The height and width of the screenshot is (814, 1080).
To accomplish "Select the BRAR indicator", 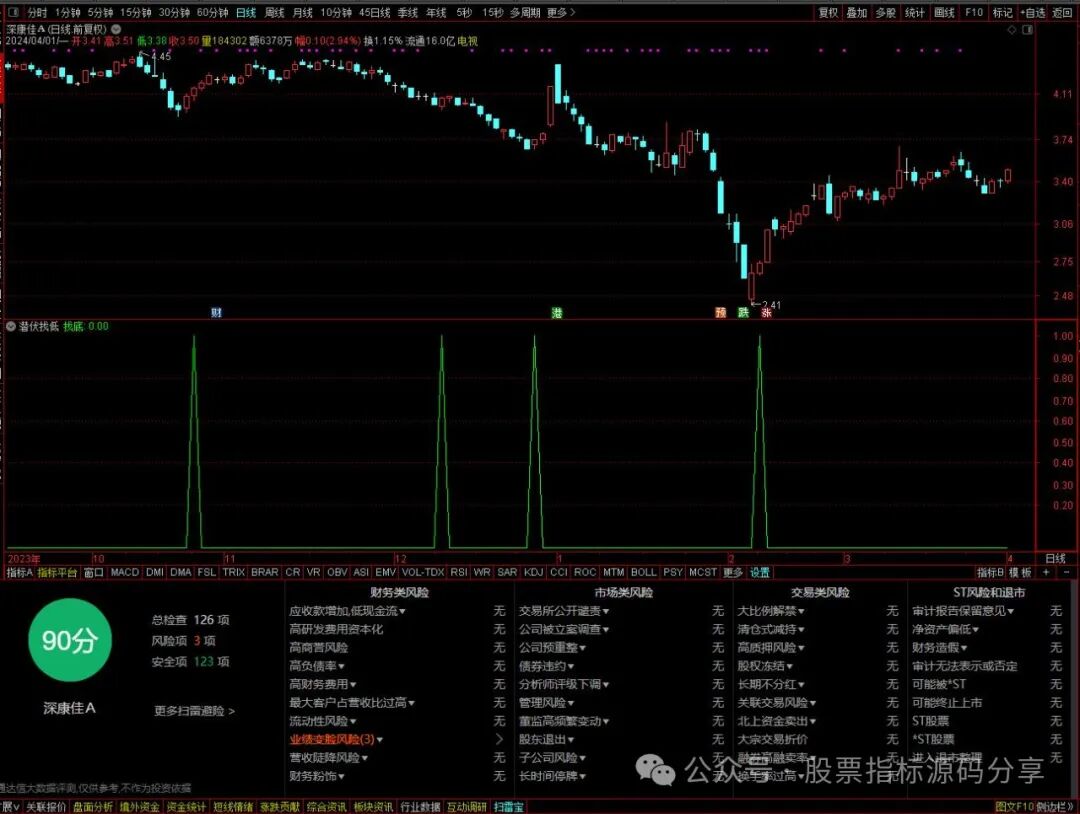I will point(264,572).
